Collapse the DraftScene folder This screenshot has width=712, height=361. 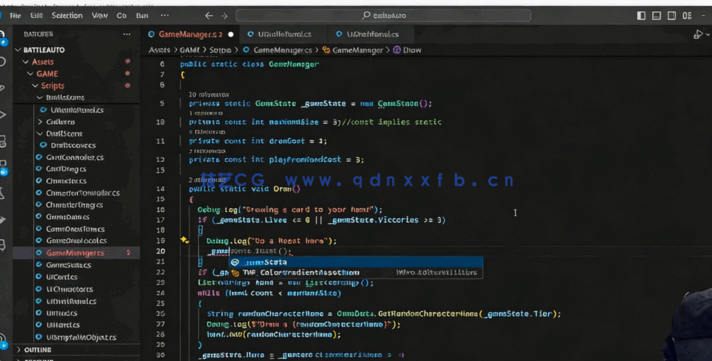tap(40, 134)
